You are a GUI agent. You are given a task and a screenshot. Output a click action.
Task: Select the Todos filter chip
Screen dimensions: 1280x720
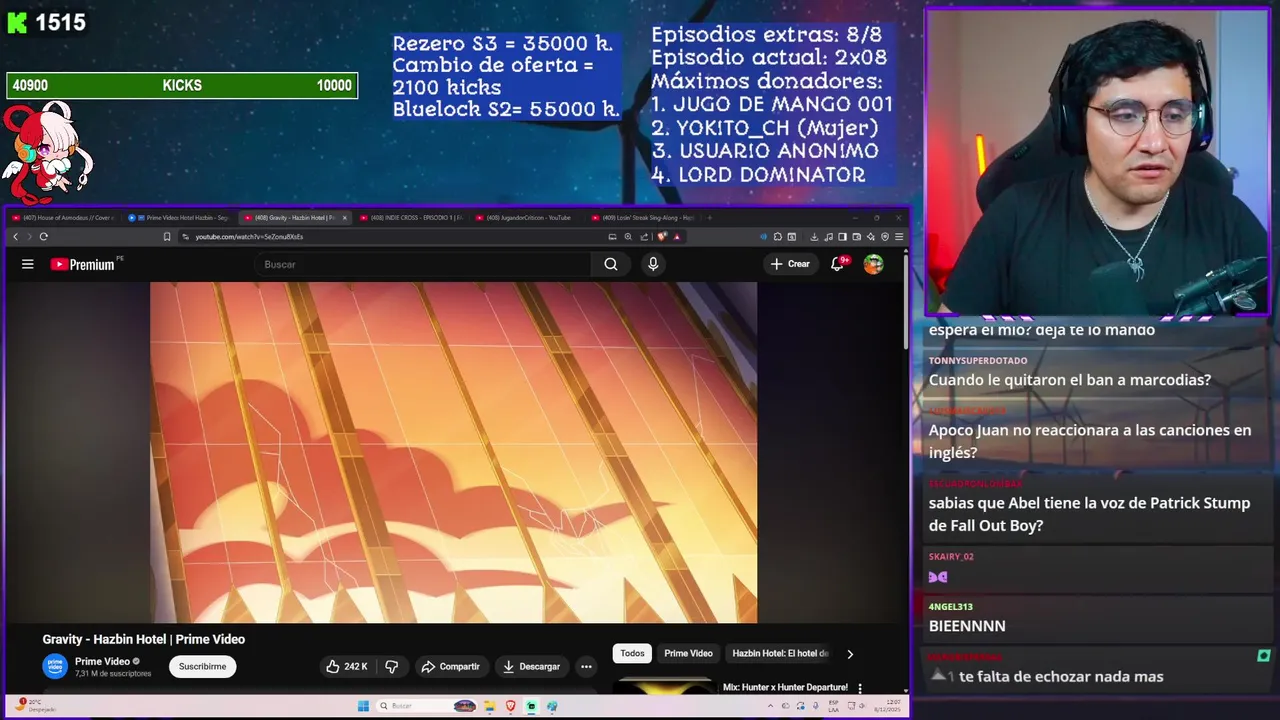coord(632,653)
